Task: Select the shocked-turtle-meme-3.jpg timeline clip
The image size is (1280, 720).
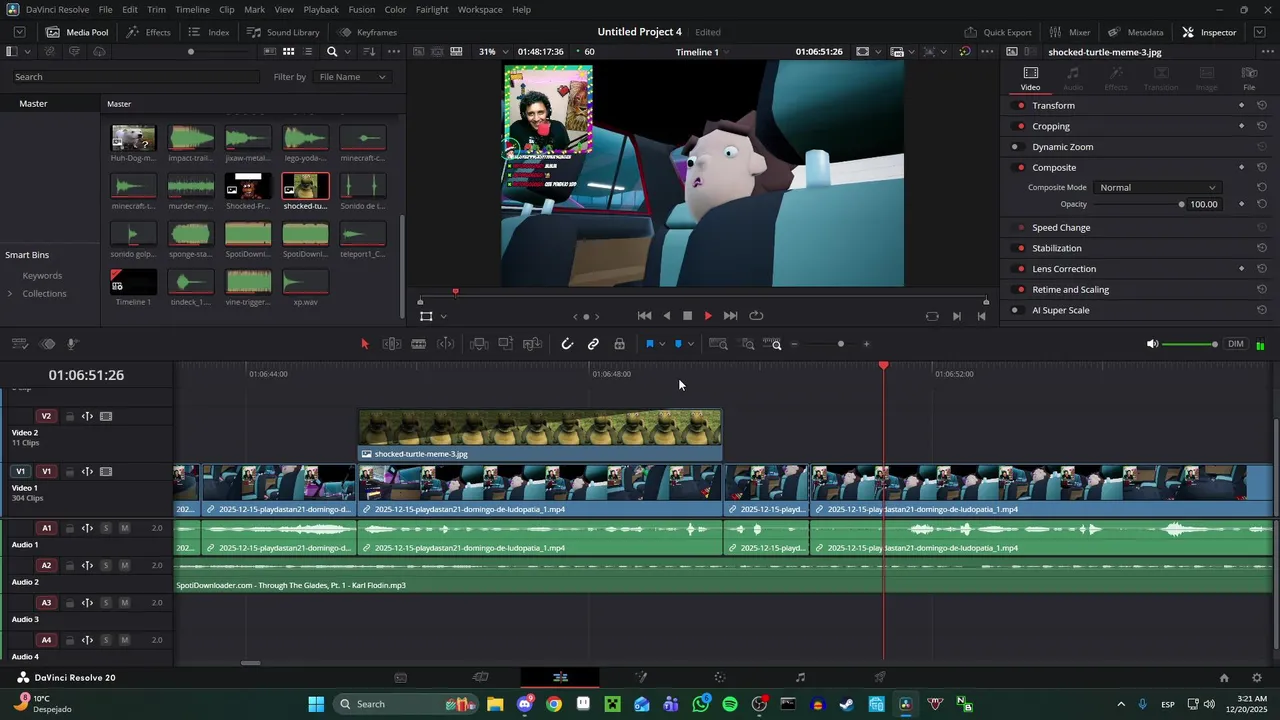Action: 540,435
